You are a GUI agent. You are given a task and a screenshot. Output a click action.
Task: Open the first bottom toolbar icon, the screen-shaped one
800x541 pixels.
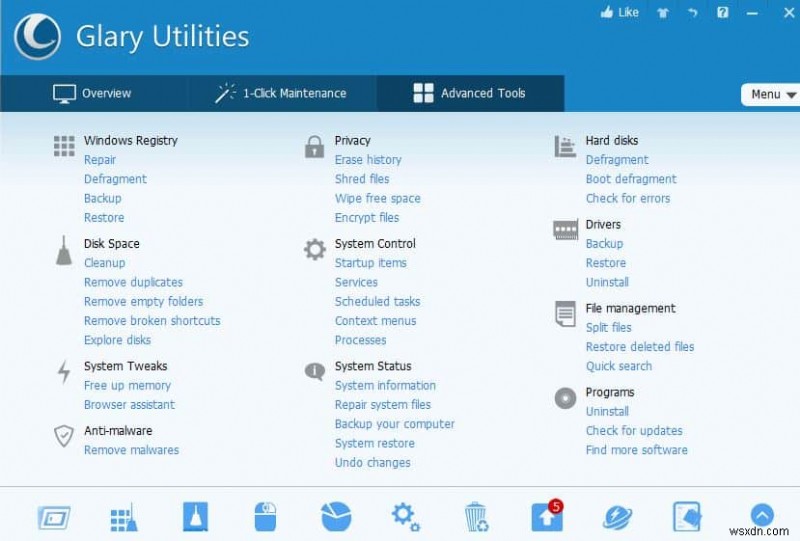coord(54,518)
